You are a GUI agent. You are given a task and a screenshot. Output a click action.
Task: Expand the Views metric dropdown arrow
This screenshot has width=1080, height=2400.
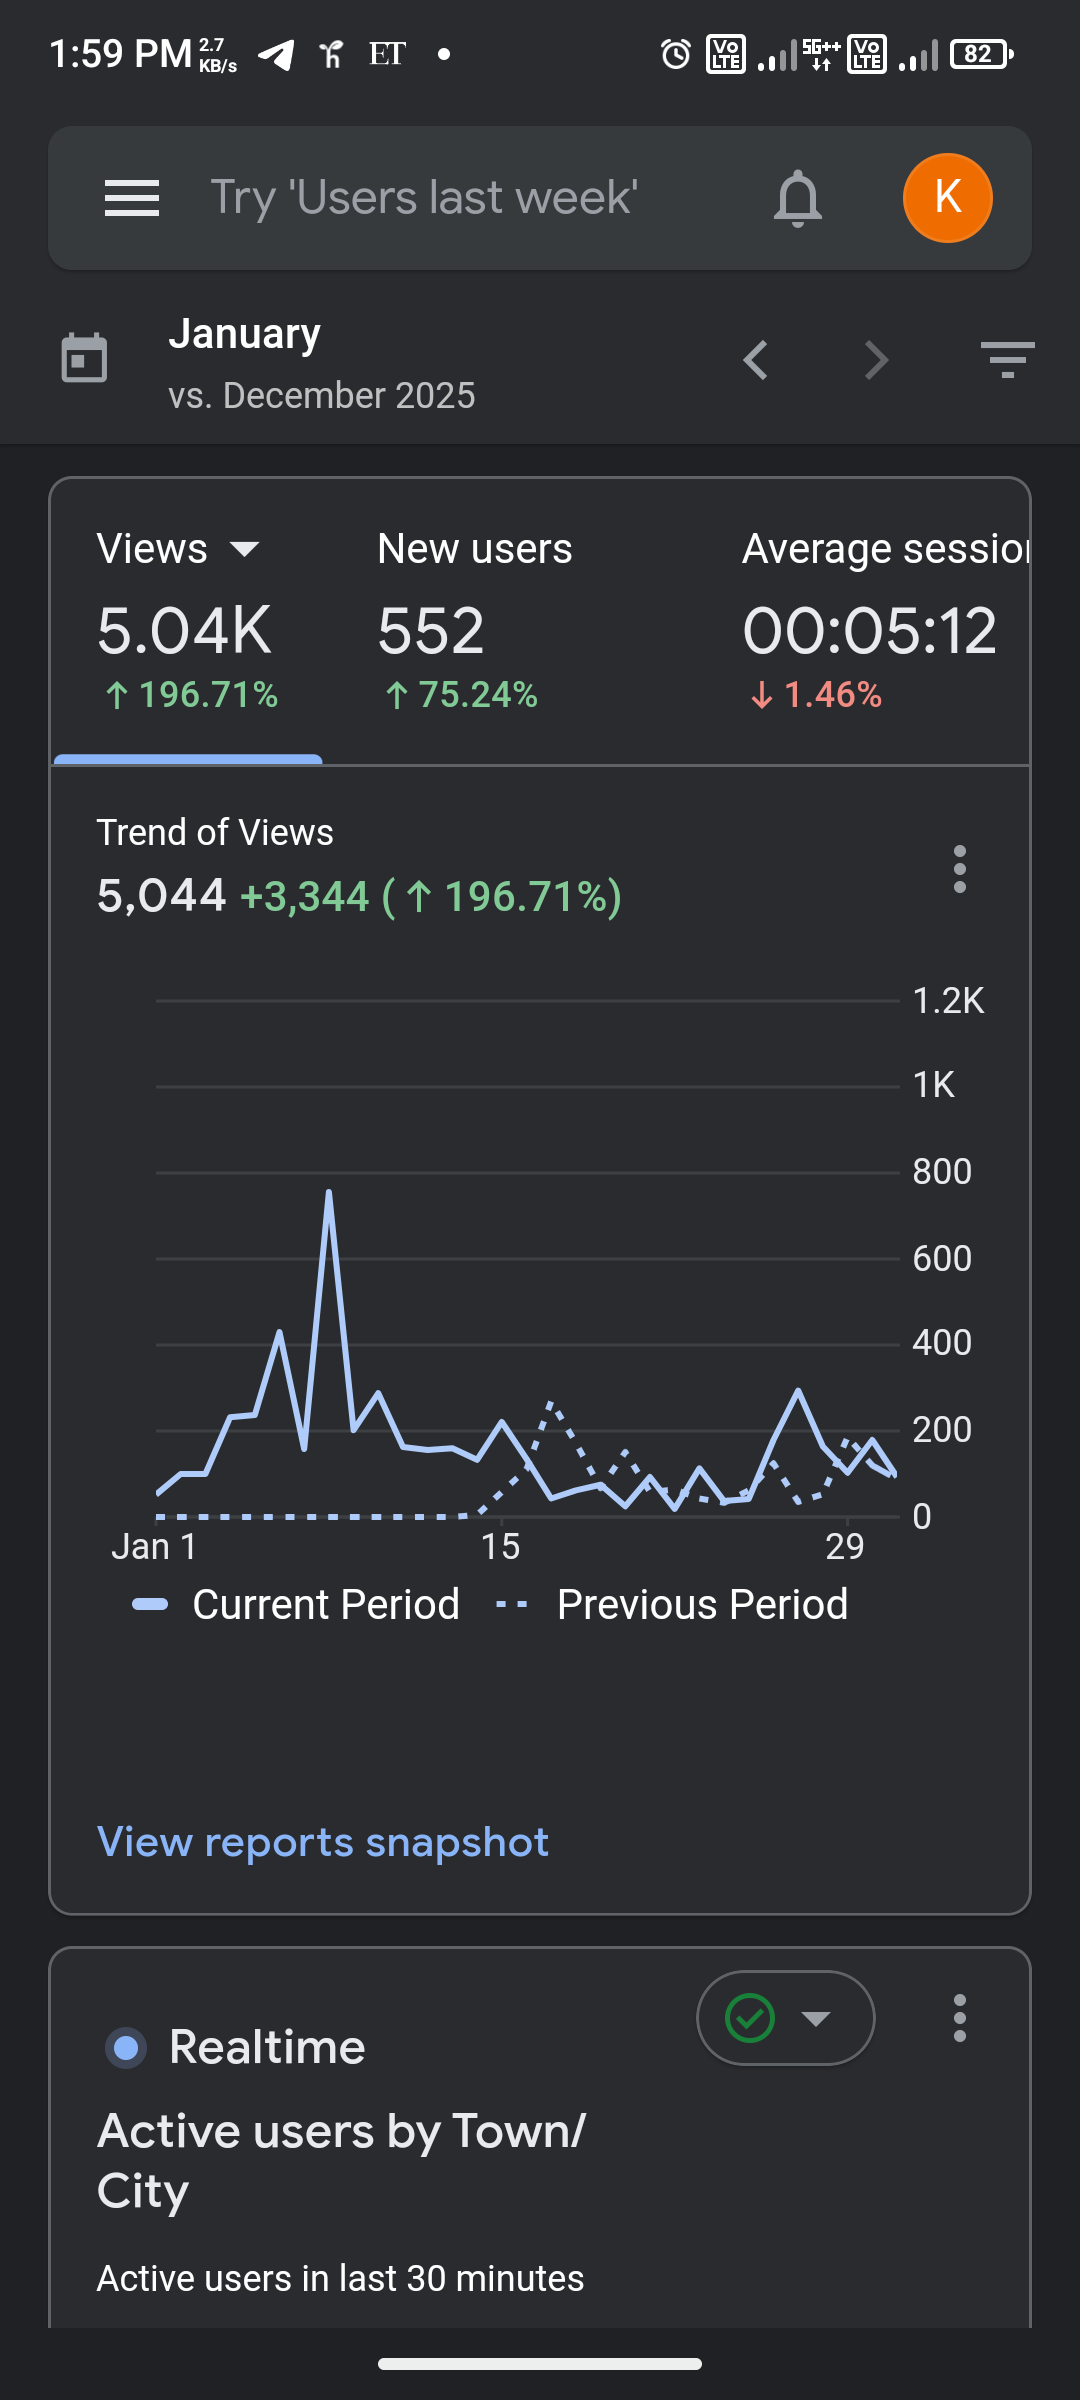244,549
